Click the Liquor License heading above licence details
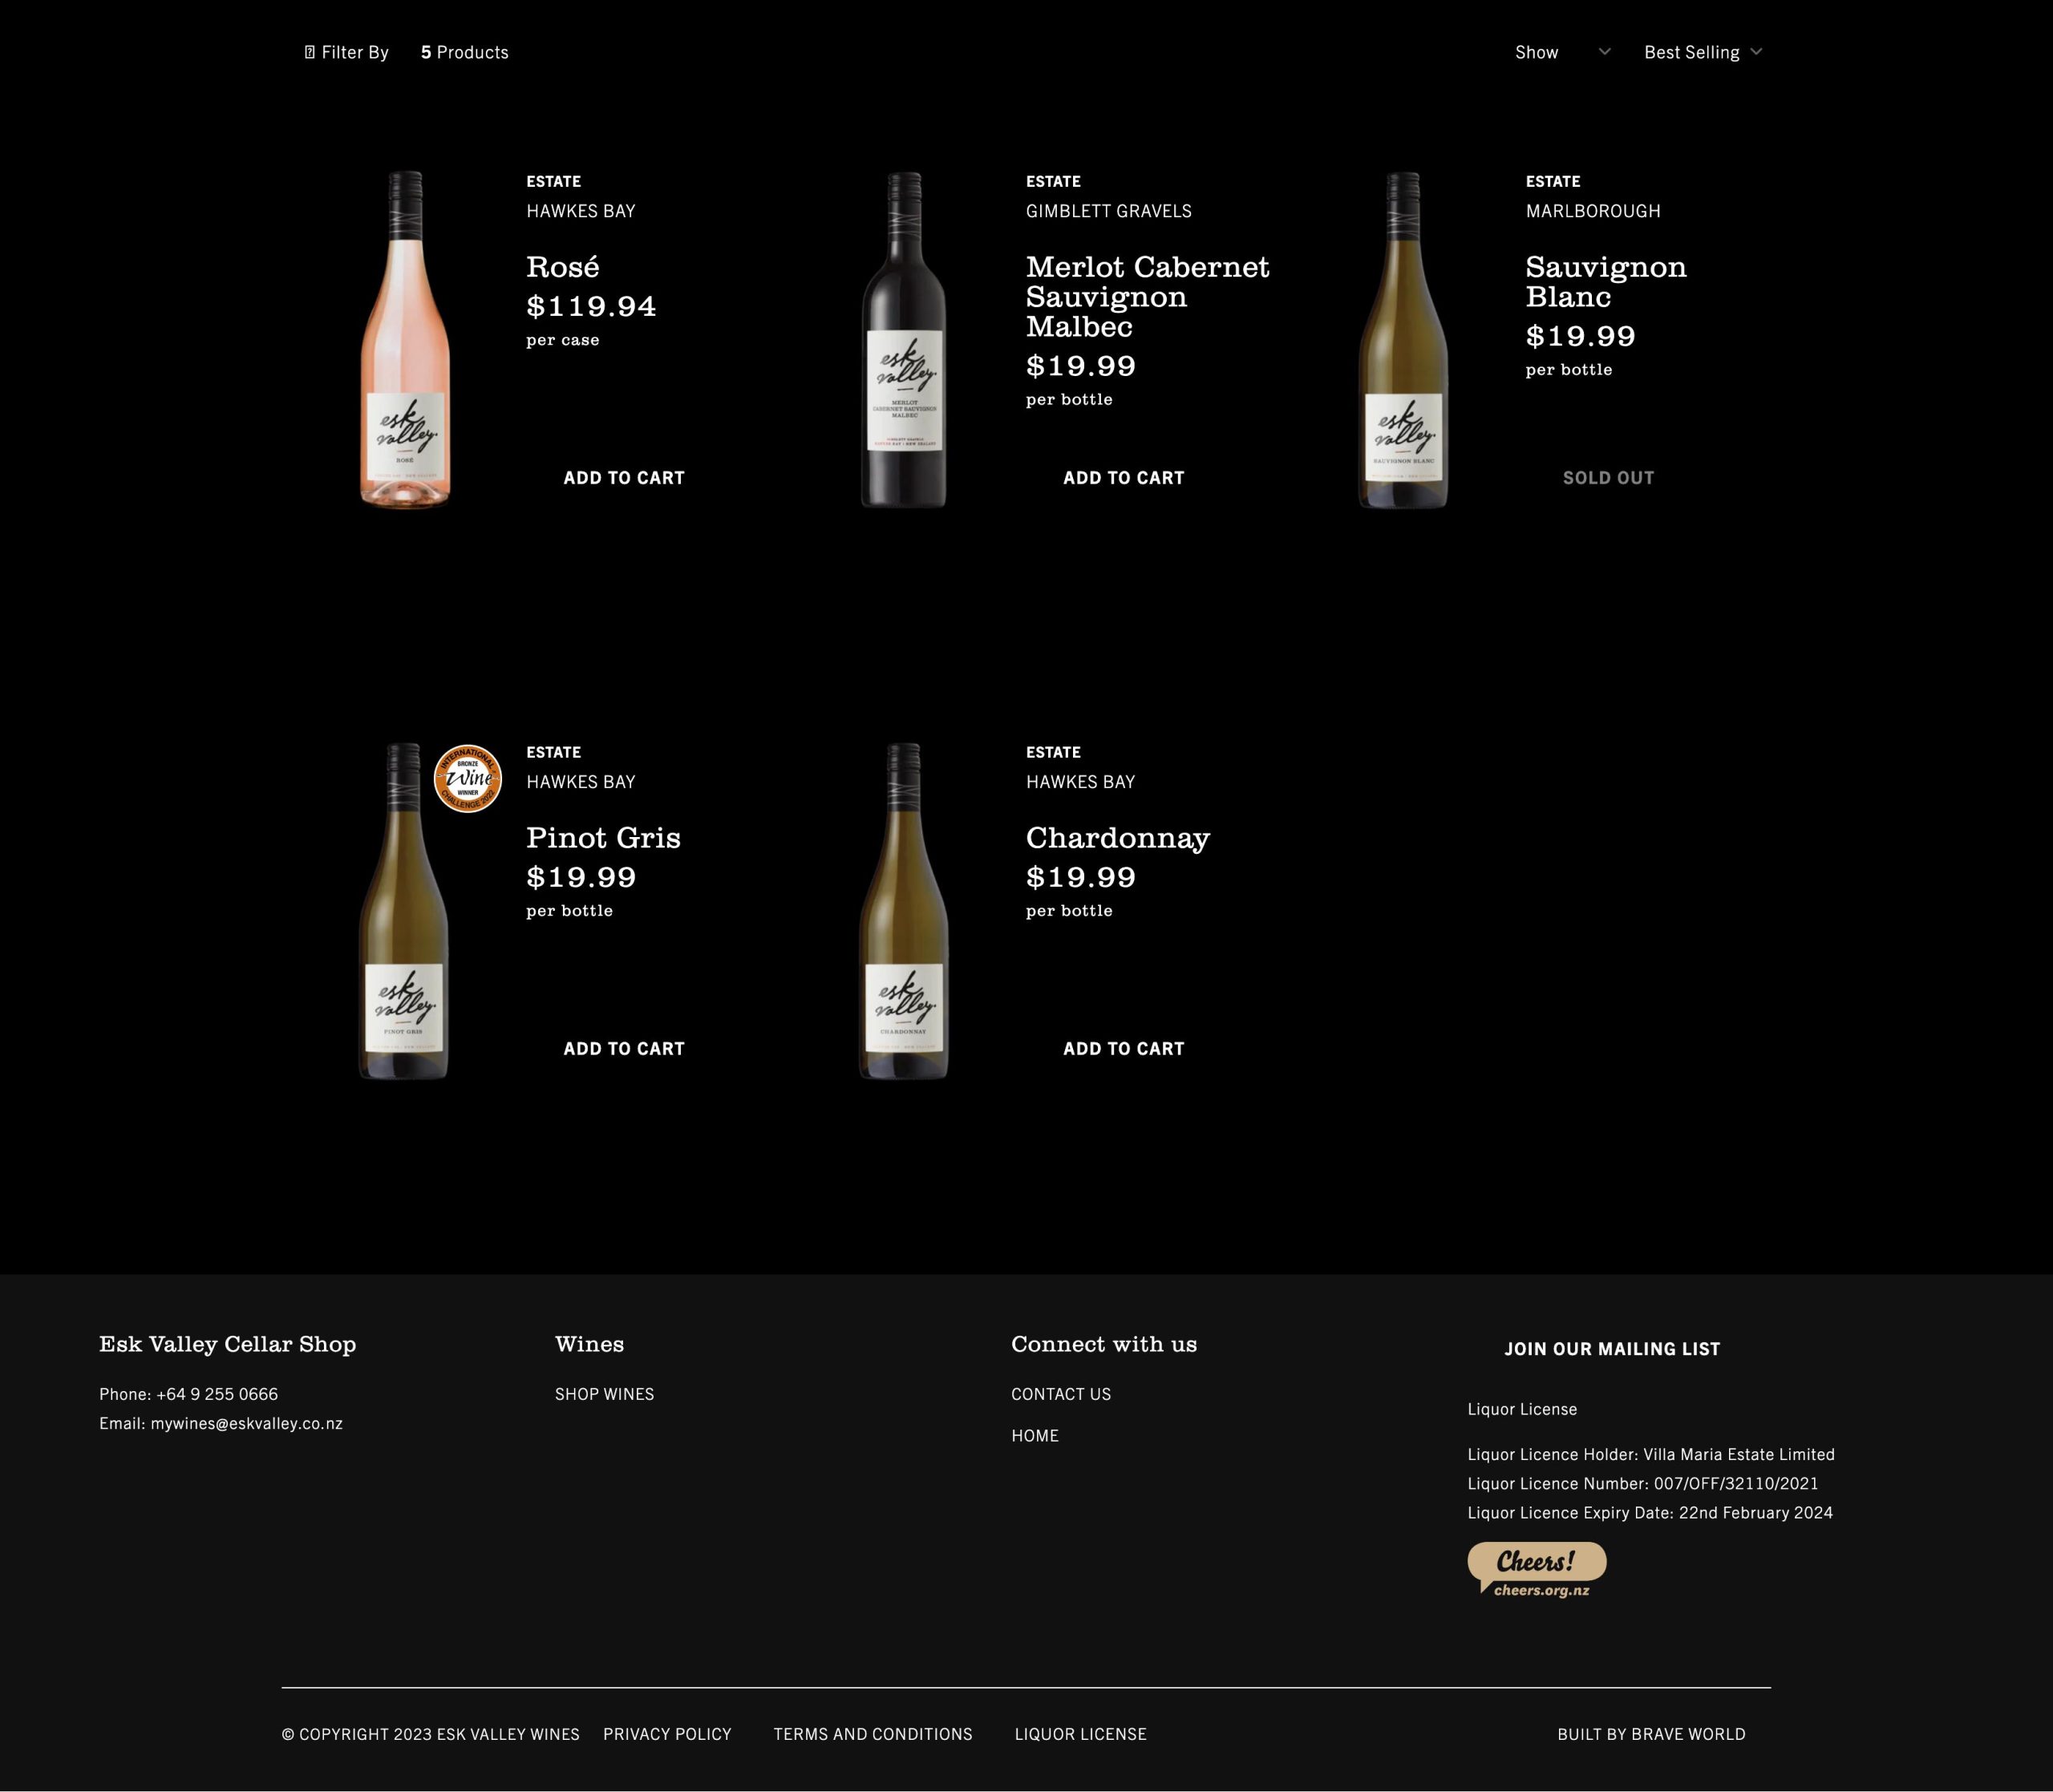This screenshot has width=2053, height=1792. [1522, 1409]
